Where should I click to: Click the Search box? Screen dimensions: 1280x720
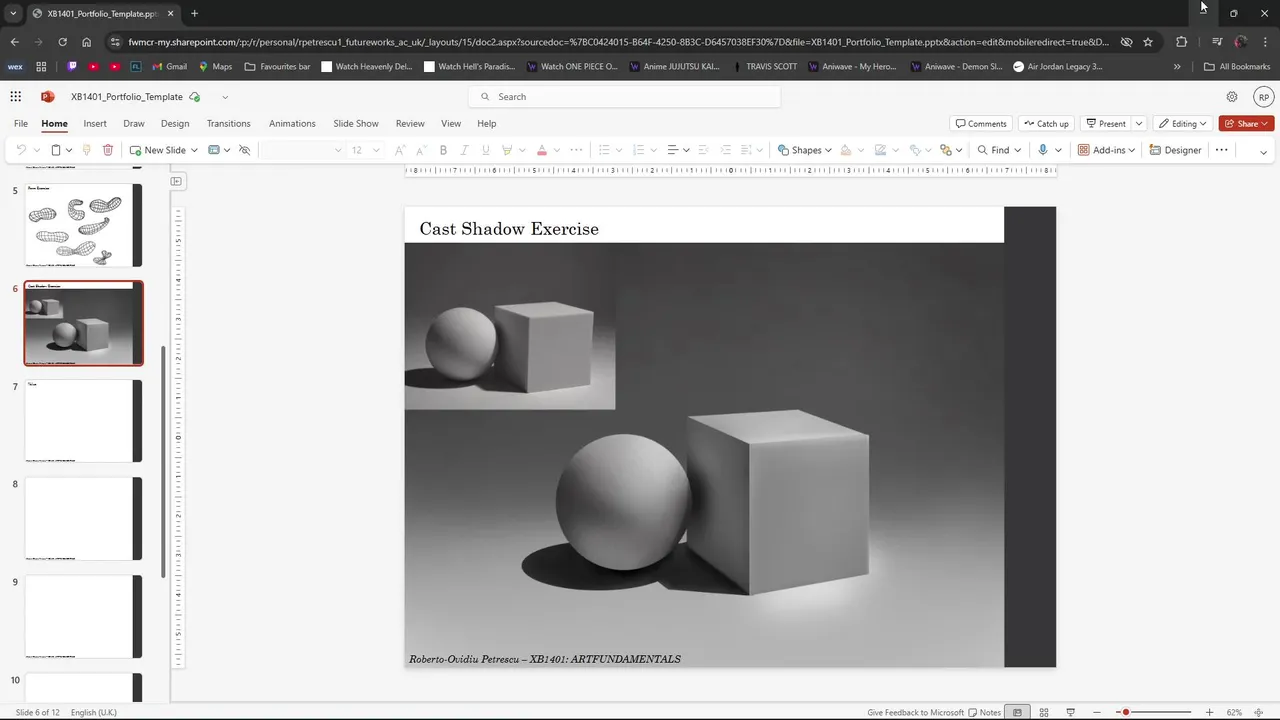(x=624, y=97)
